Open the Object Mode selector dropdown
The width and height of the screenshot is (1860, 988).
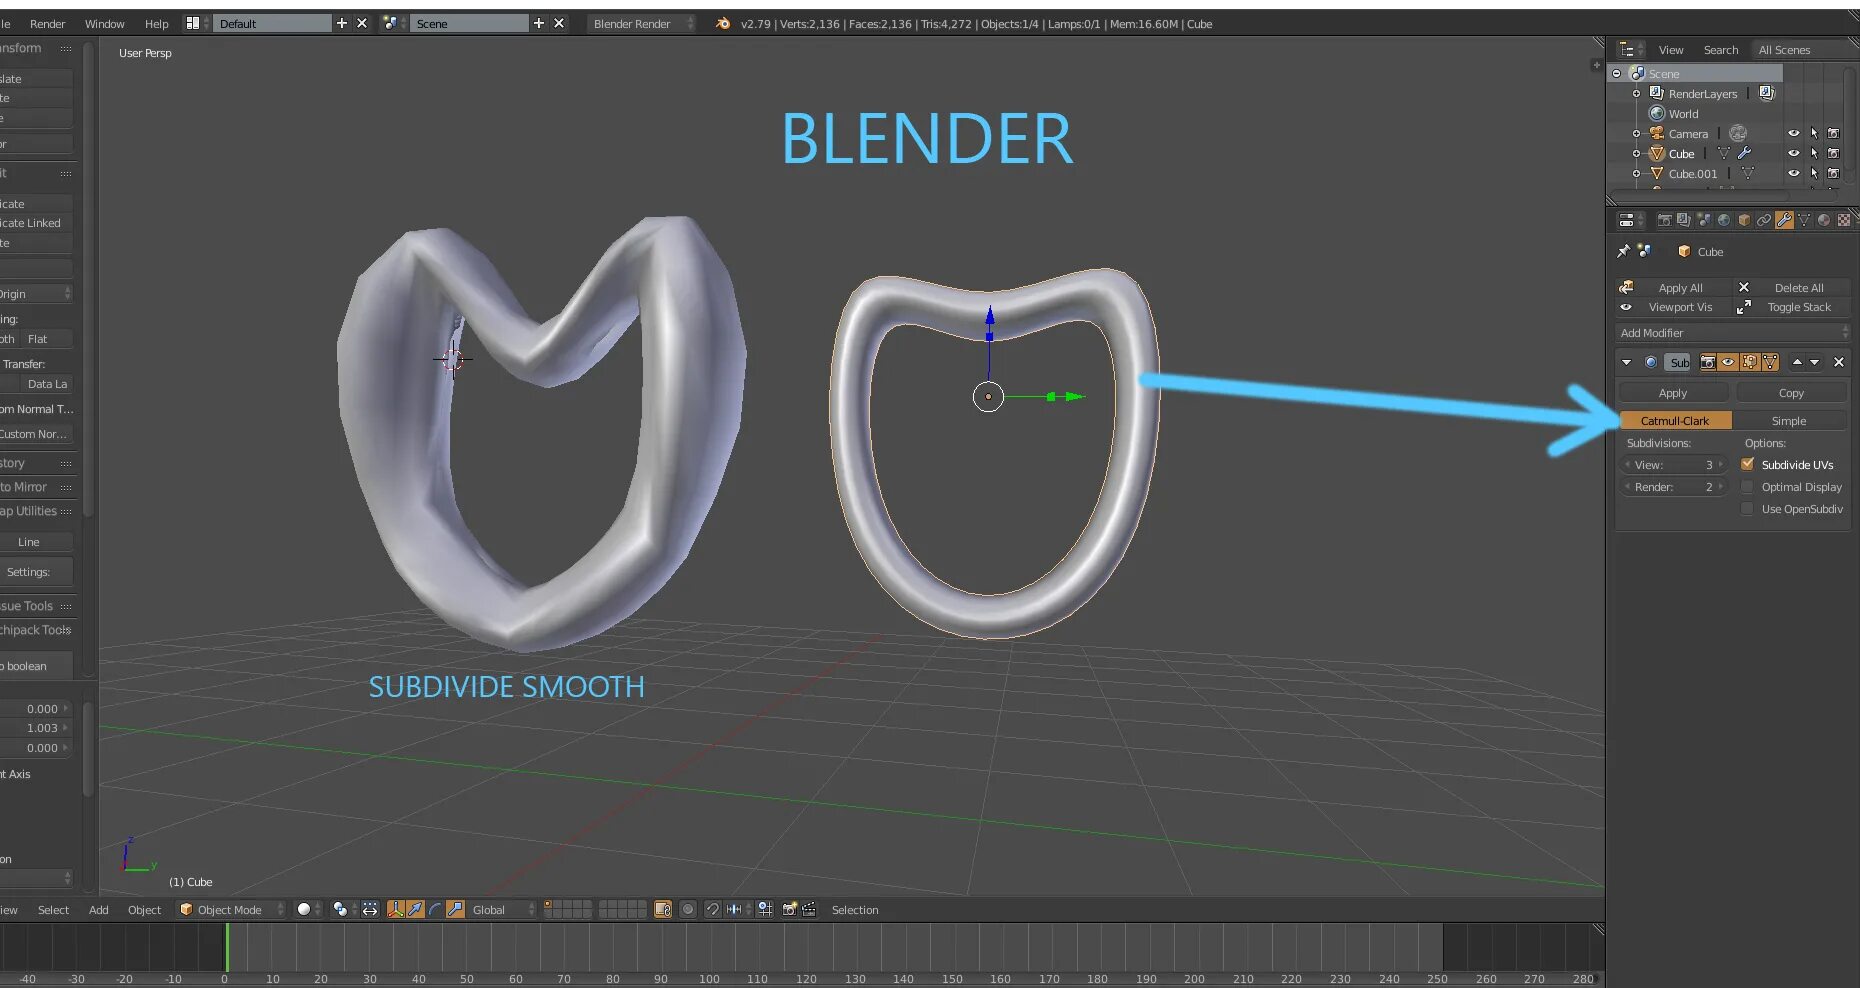pos(231,909)
